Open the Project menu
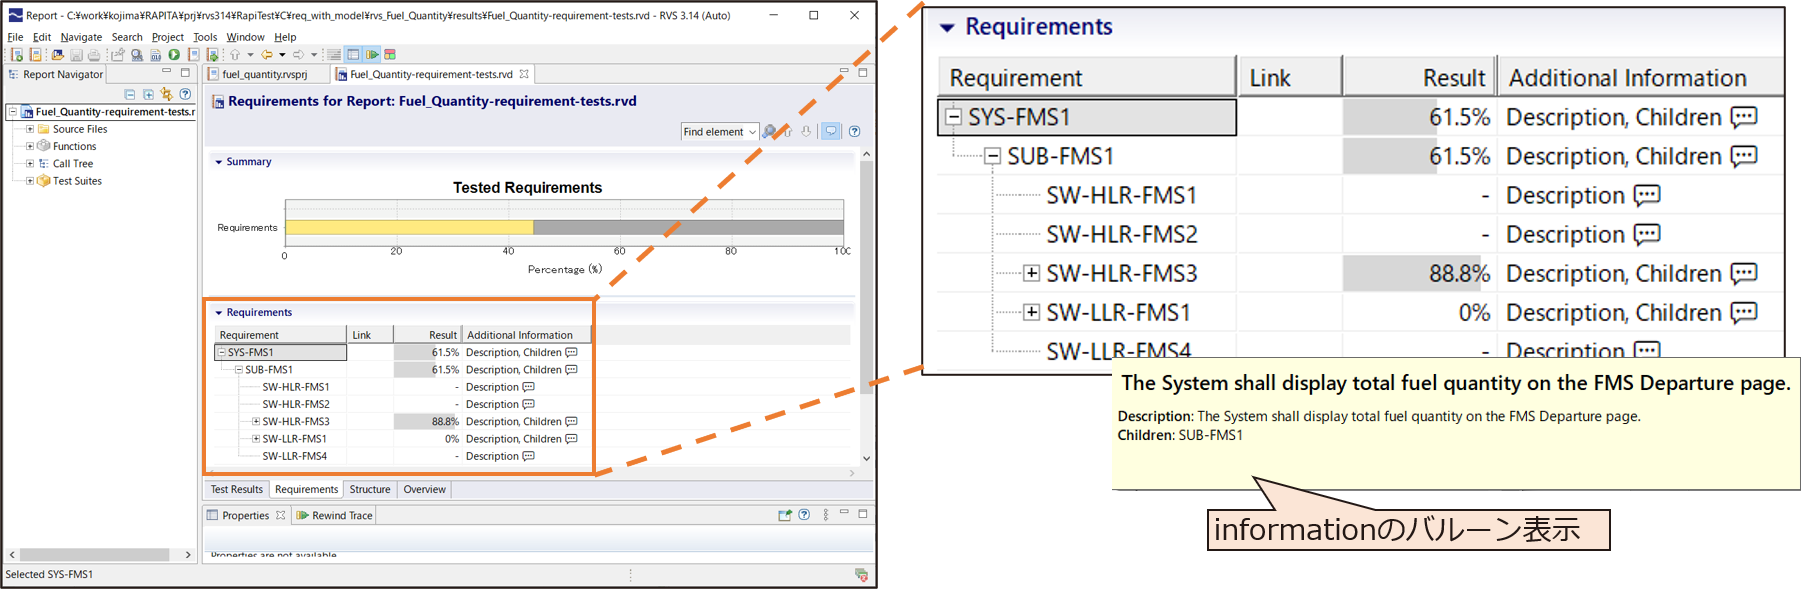The width and height of the screenshot is (1801, 589). click(x=167, y=37)
